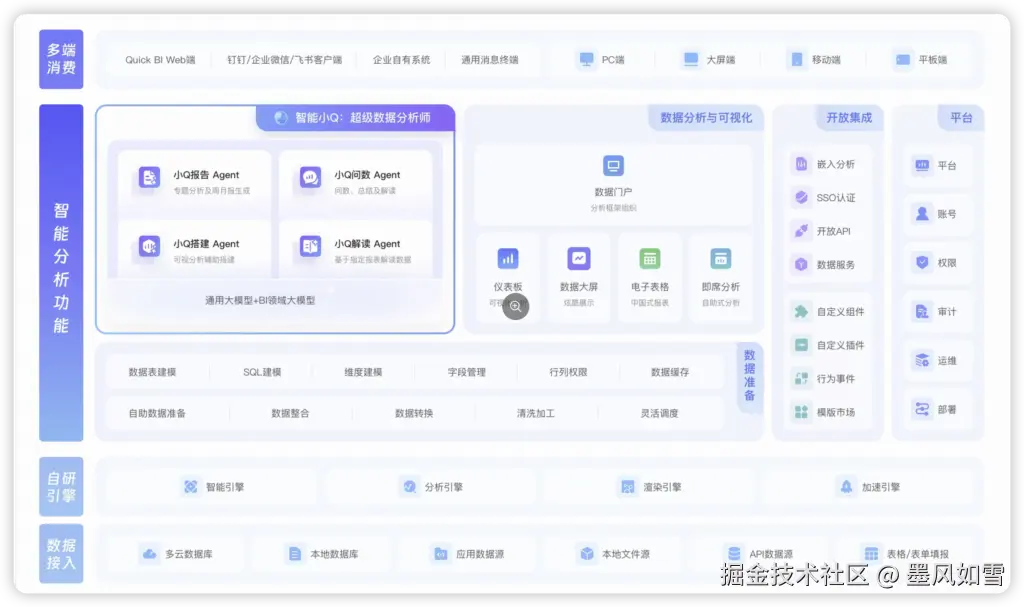1024x607 pixels.
Task: Click the 维度建模 item
Action: [x=363, y=372]
